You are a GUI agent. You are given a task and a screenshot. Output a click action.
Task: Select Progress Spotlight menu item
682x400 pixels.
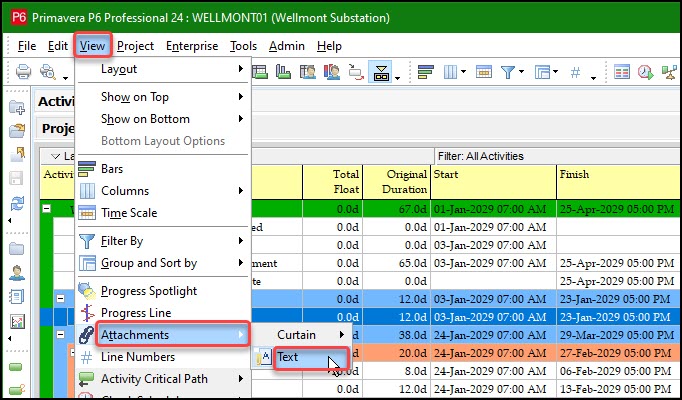163,291
